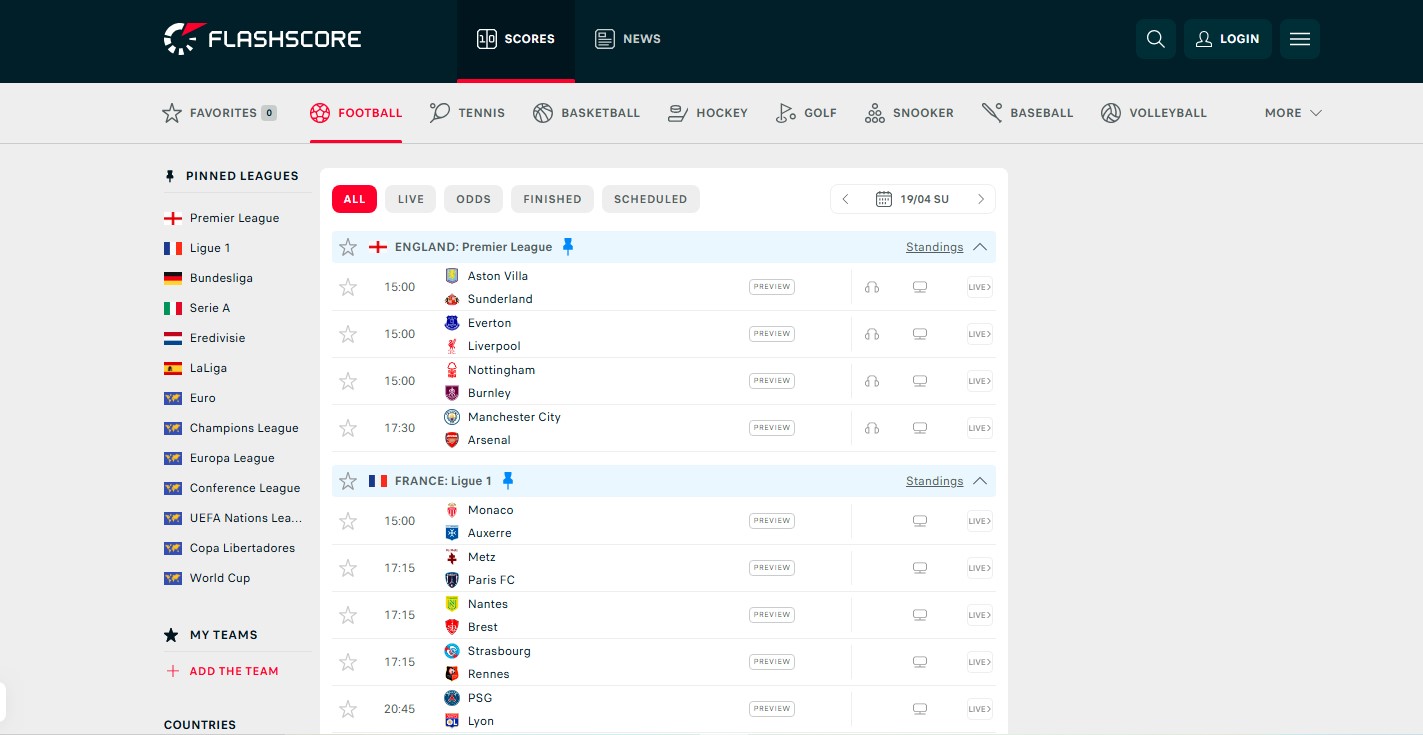Click audio headphones icon for Aston Villa match

[871, 287]
